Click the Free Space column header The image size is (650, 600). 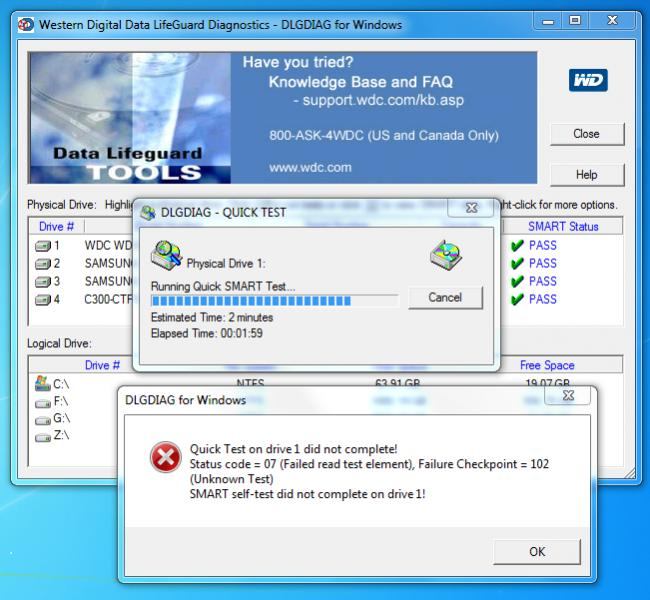[x=547, y=365]
